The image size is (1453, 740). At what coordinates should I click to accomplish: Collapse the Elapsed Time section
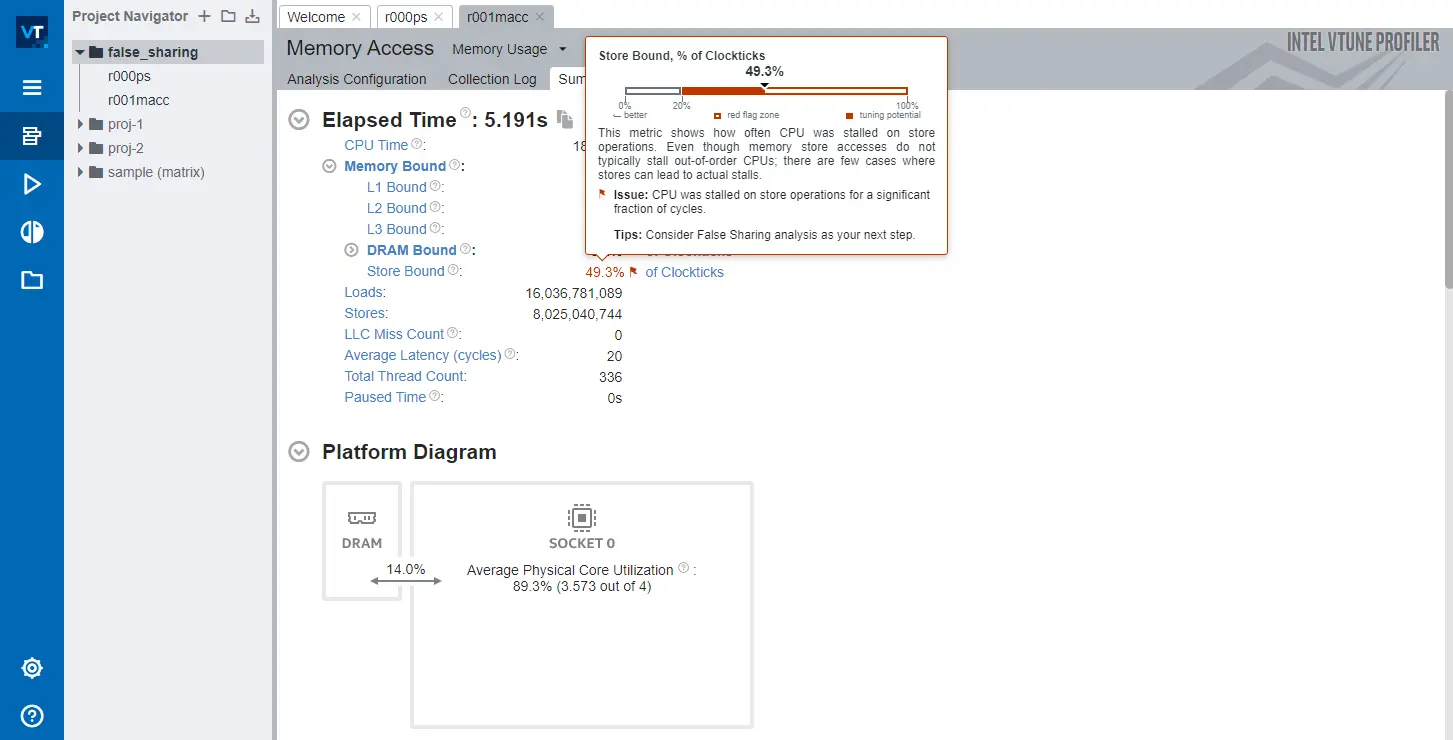(298, 120)
